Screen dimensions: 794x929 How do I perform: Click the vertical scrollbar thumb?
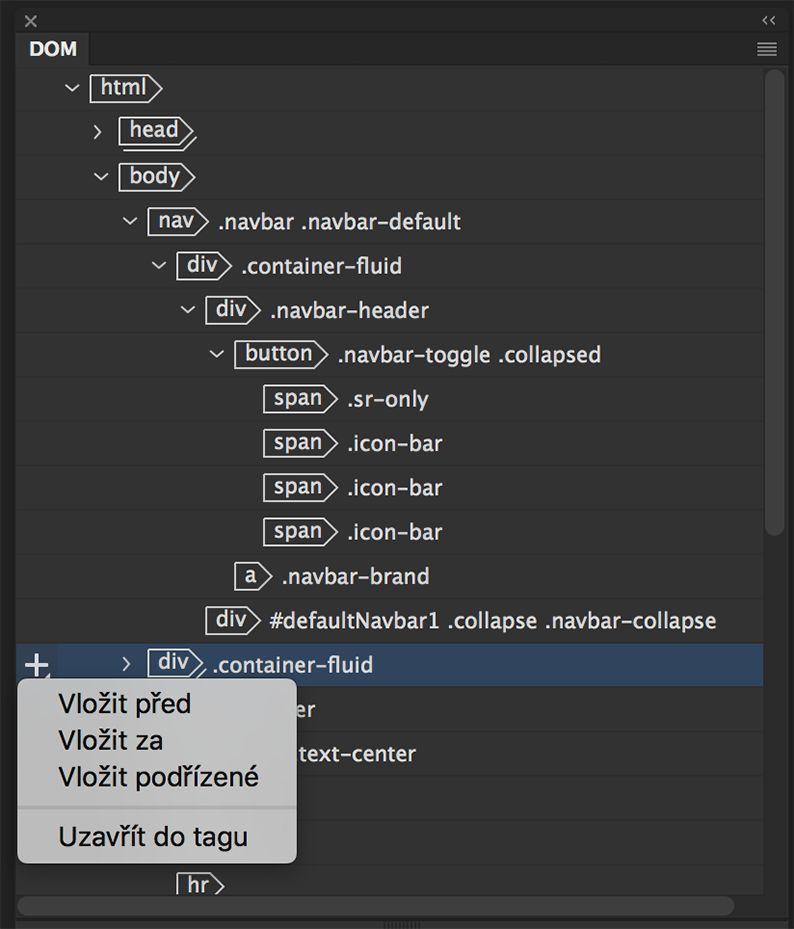click(x=773, y=300)
